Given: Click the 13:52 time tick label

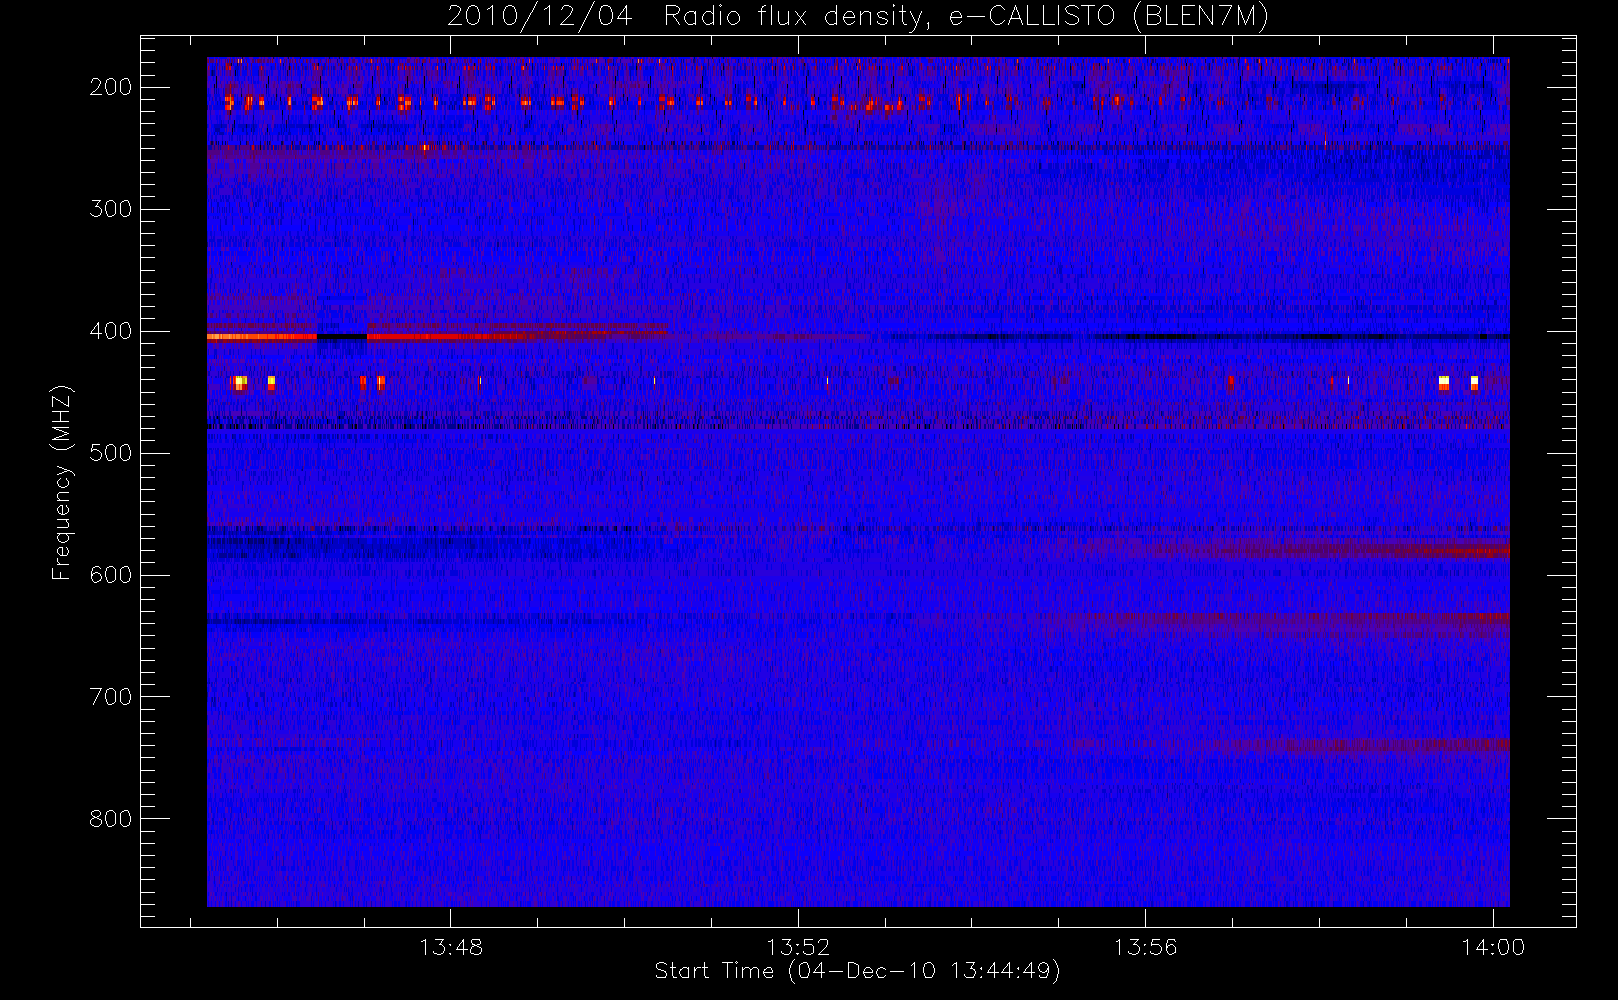Looking at the screenshot, I should point(798,946).
